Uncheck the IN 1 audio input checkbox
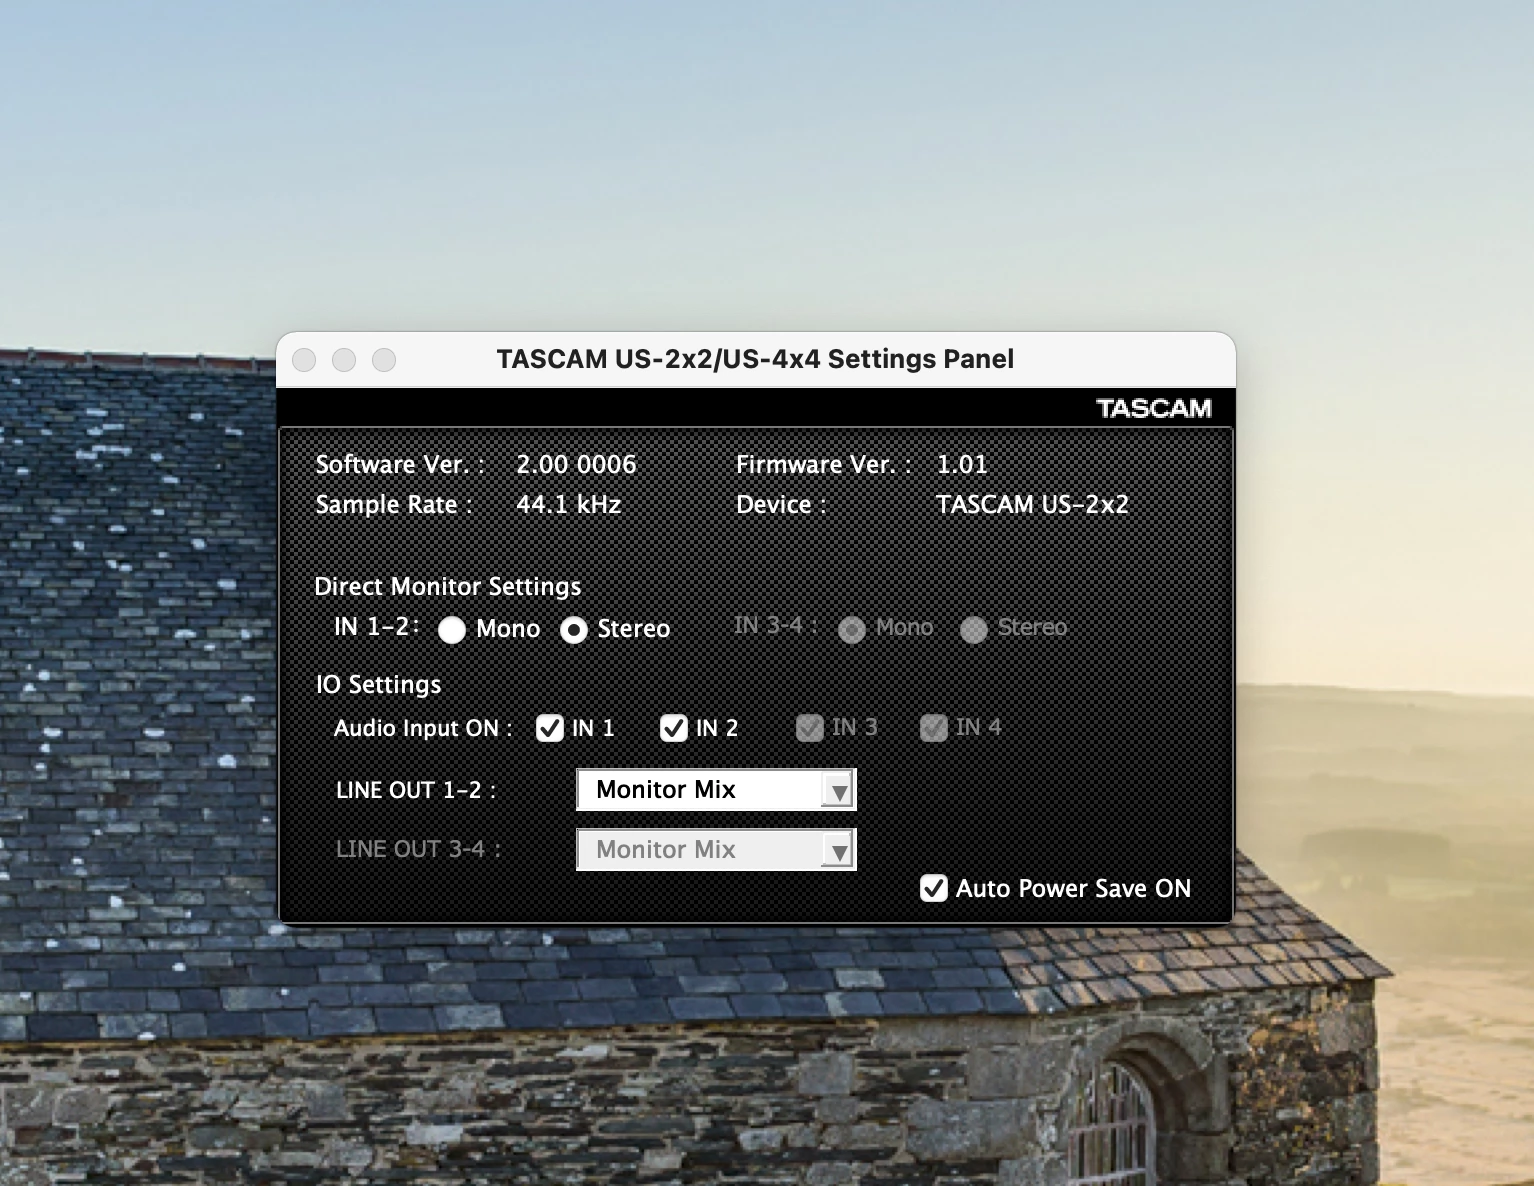The width and height of the screenshot is (1534, 1186). point(550,728)
